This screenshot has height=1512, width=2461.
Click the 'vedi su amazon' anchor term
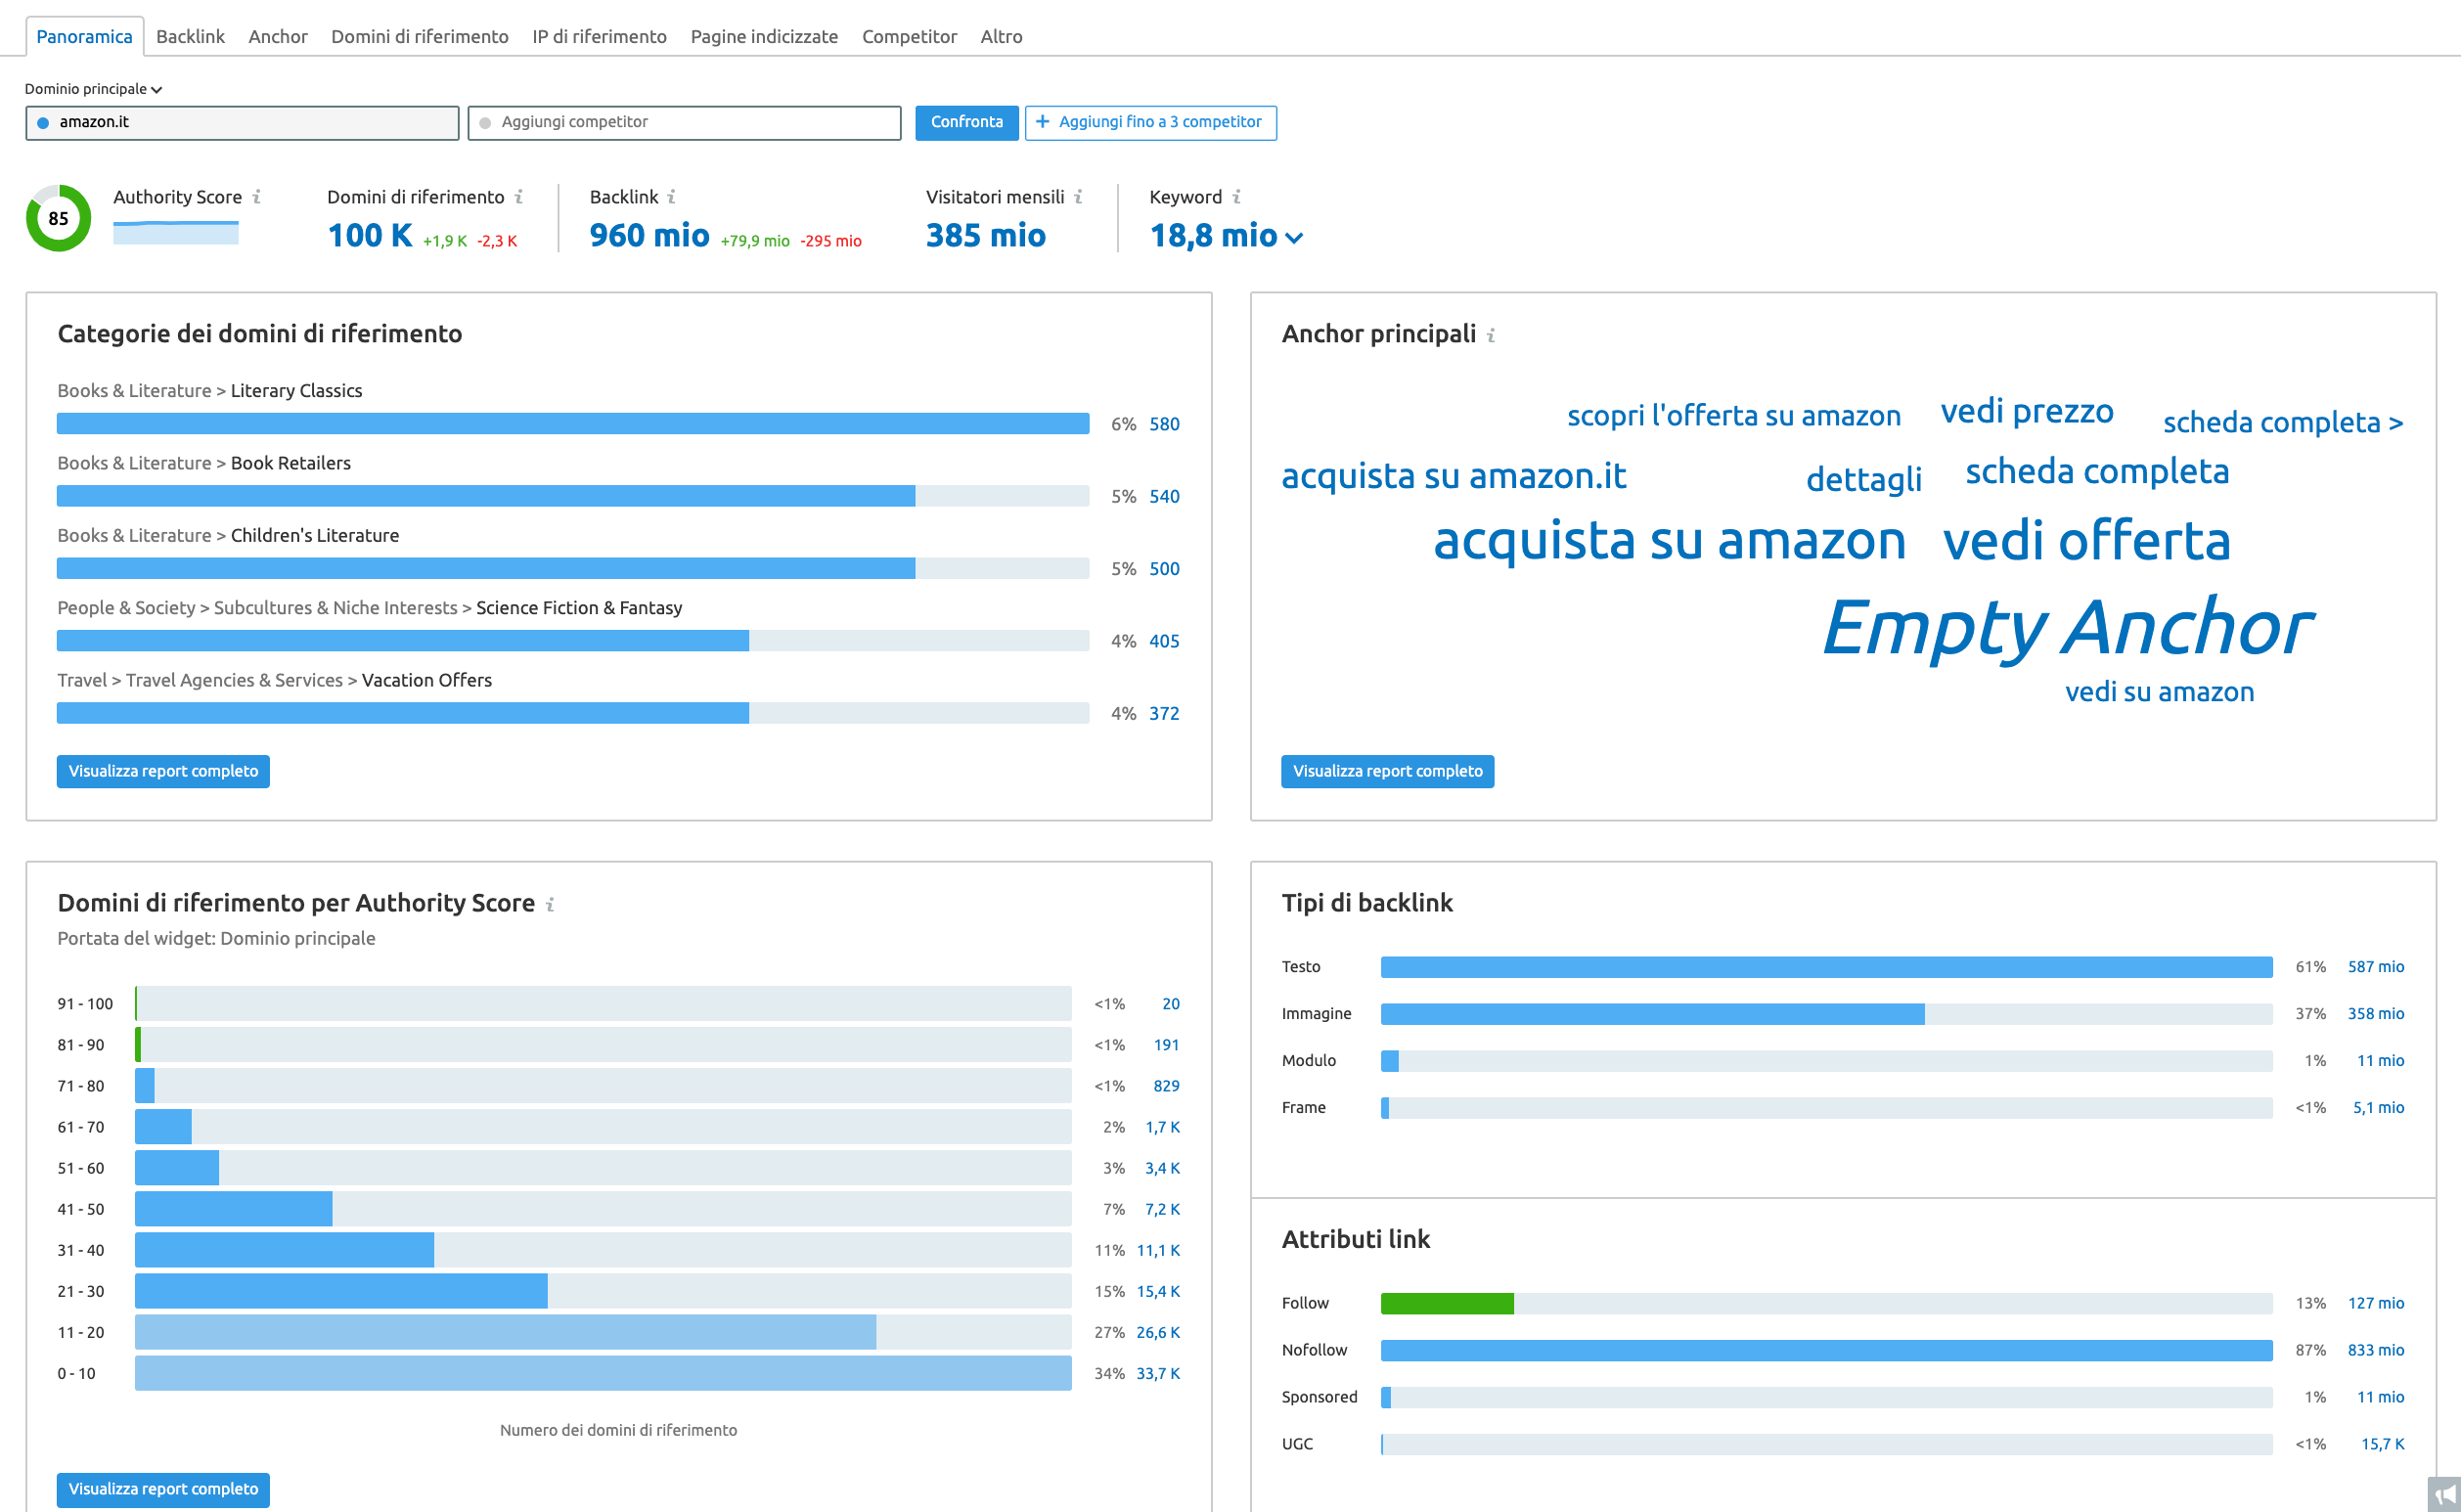[2160, 692]
